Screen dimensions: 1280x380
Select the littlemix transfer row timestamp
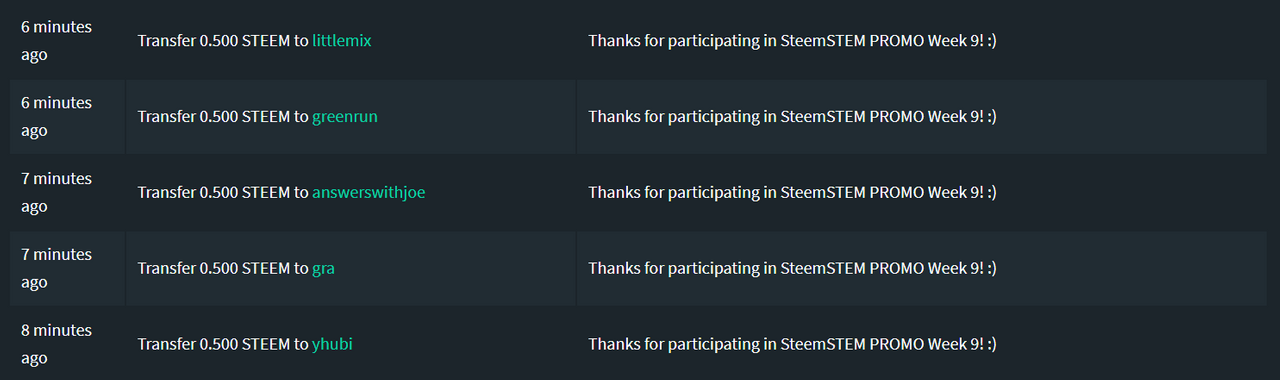click(56, 41)
